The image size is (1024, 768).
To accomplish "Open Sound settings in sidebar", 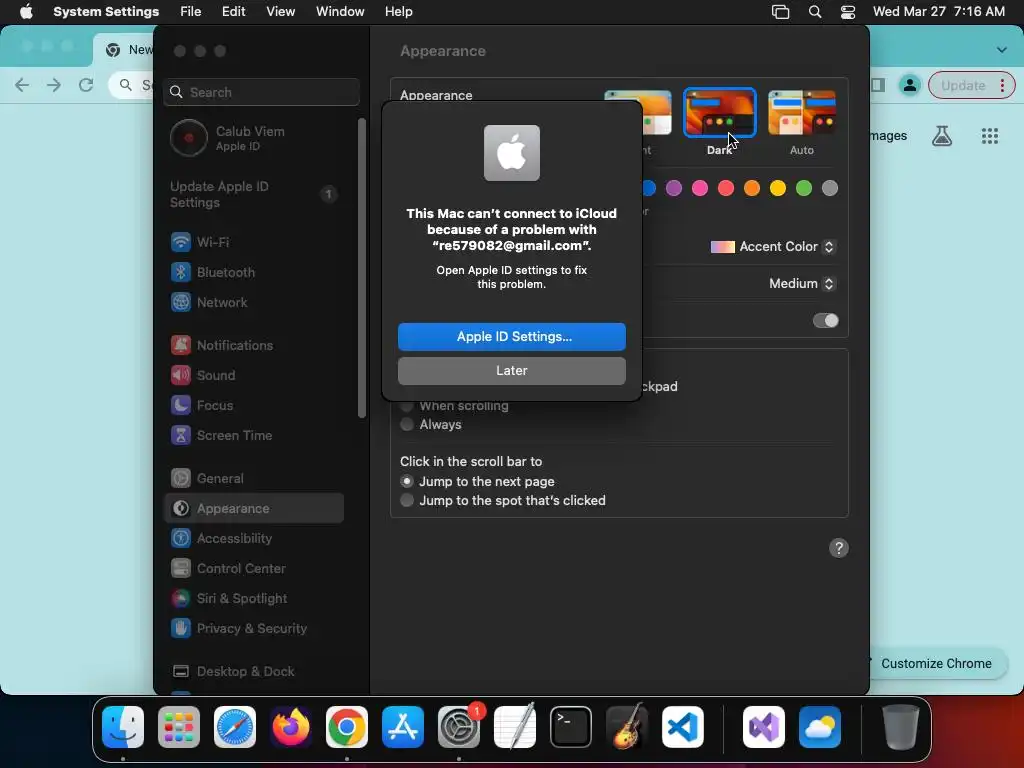I will pos(255,376).
